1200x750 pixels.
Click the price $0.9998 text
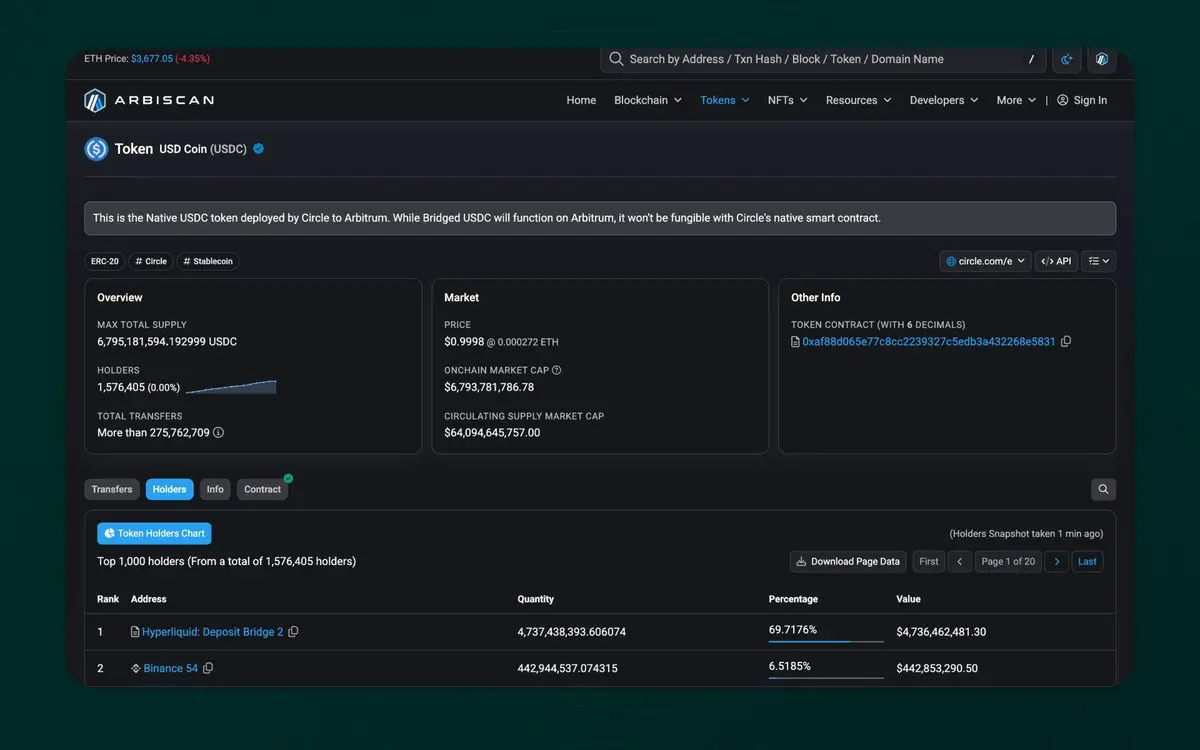[x=464, y=342]
